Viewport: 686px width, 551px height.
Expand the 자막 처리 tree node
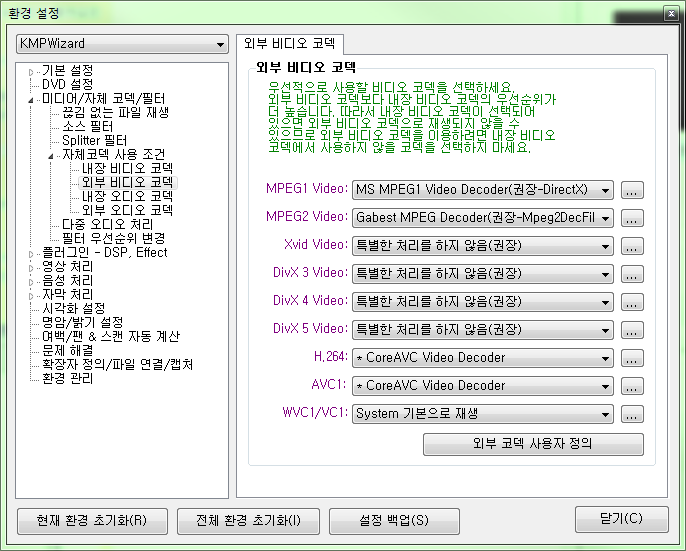pyautogui.click(x=31, y=296)
